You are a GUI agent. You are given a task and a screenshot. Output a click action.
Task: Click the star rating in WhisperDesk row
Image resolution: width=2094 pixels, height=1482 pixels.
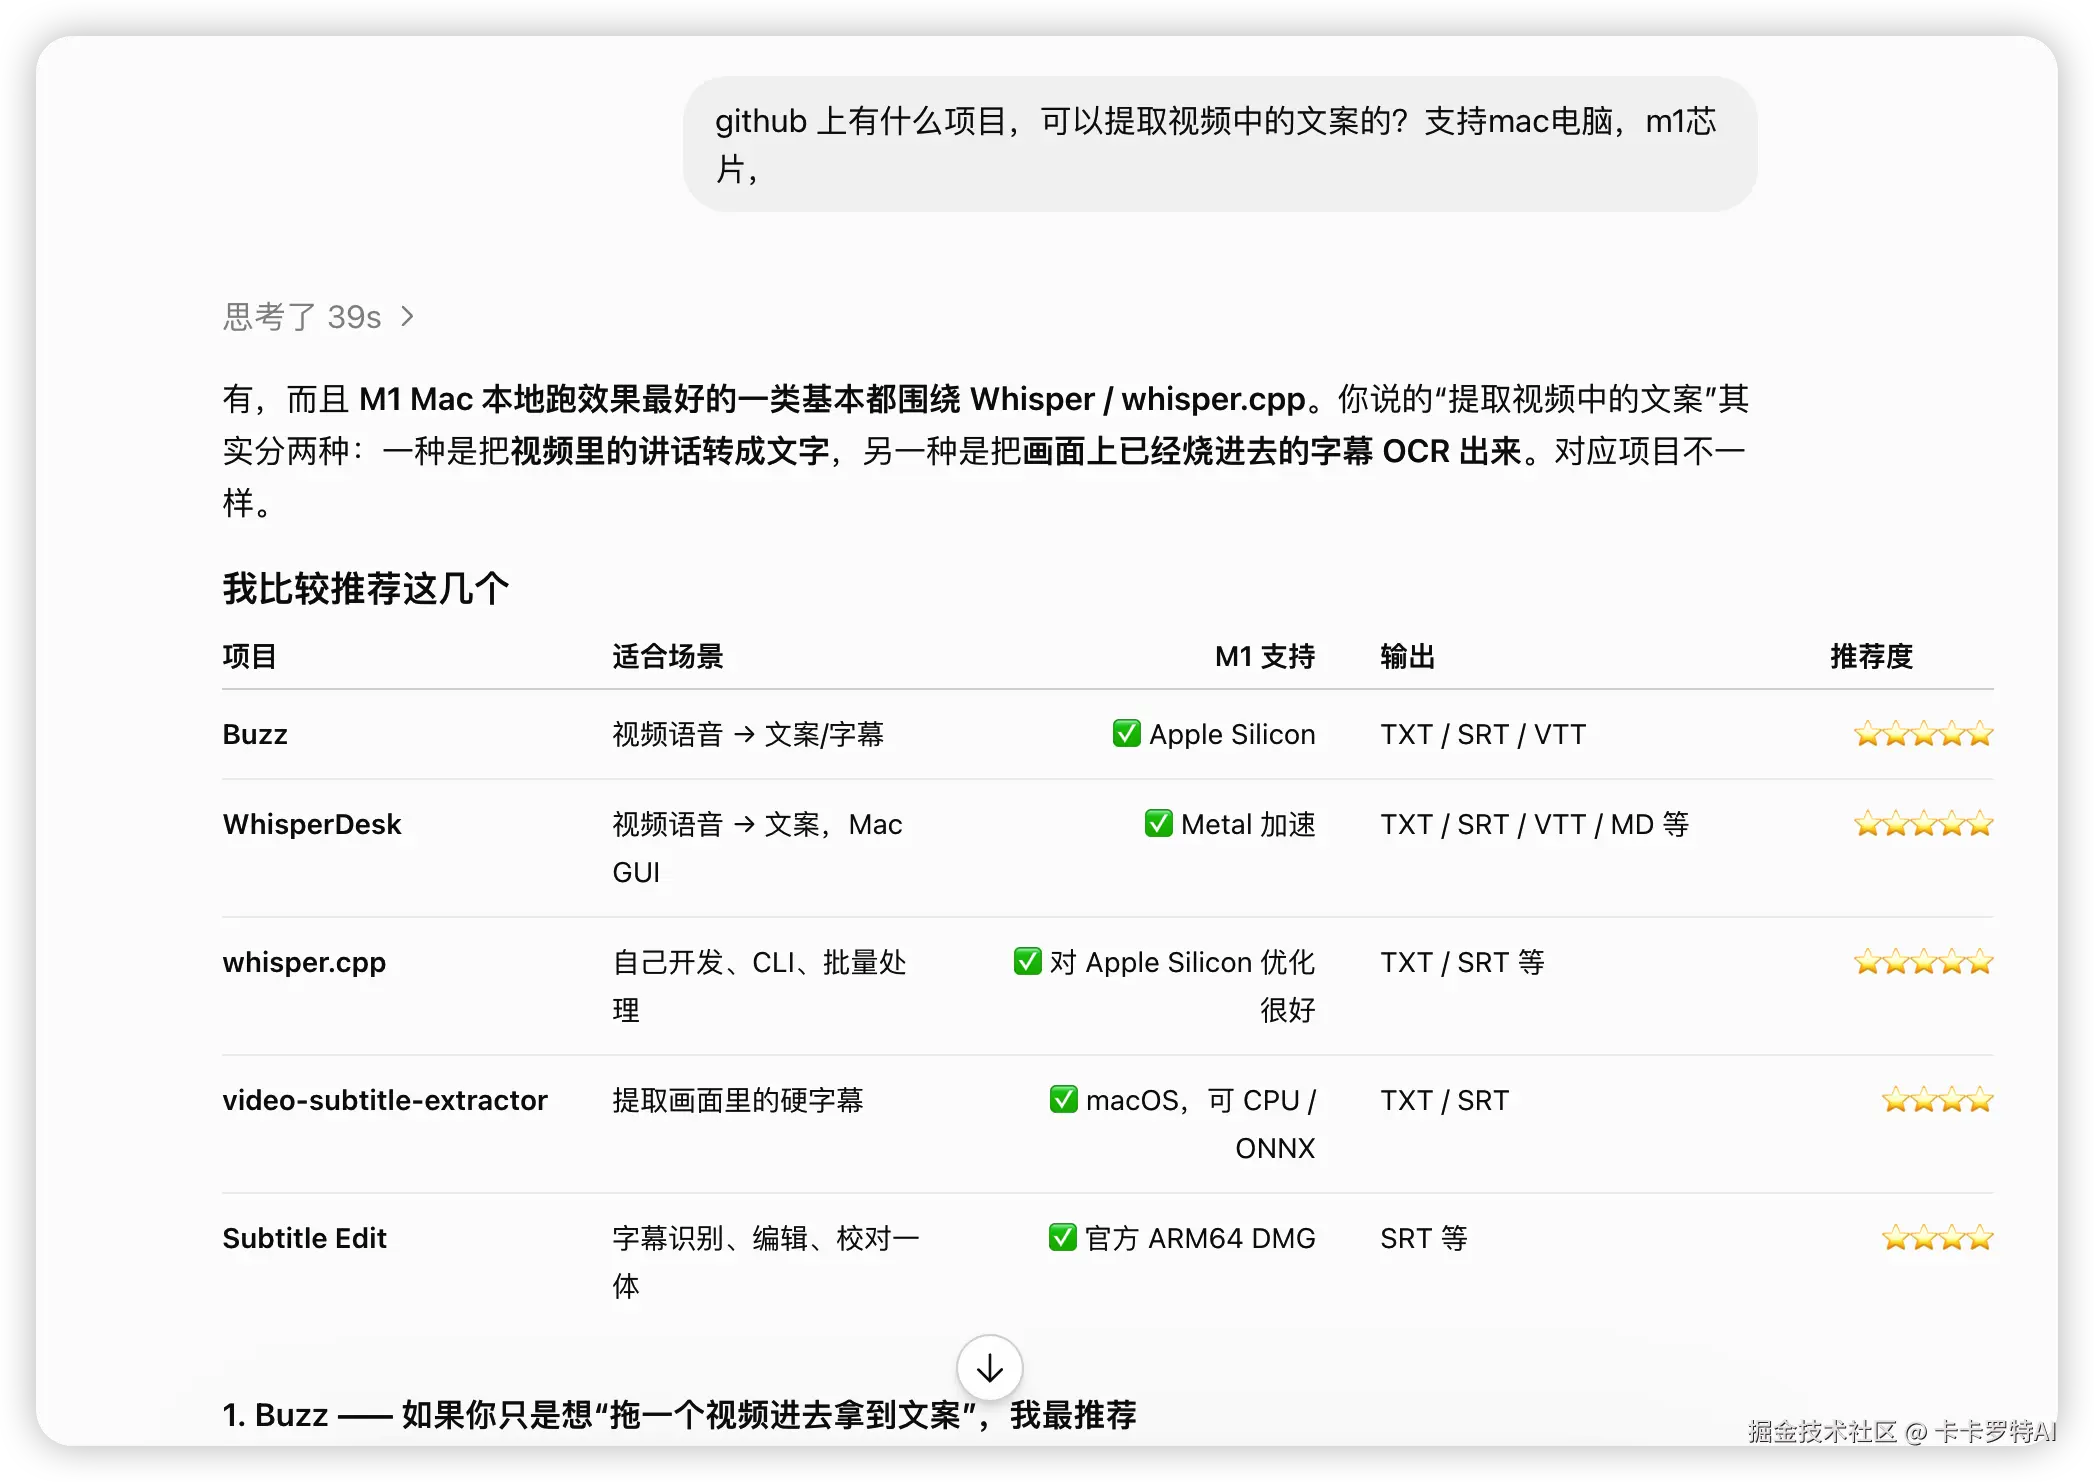coord(1923,824)
